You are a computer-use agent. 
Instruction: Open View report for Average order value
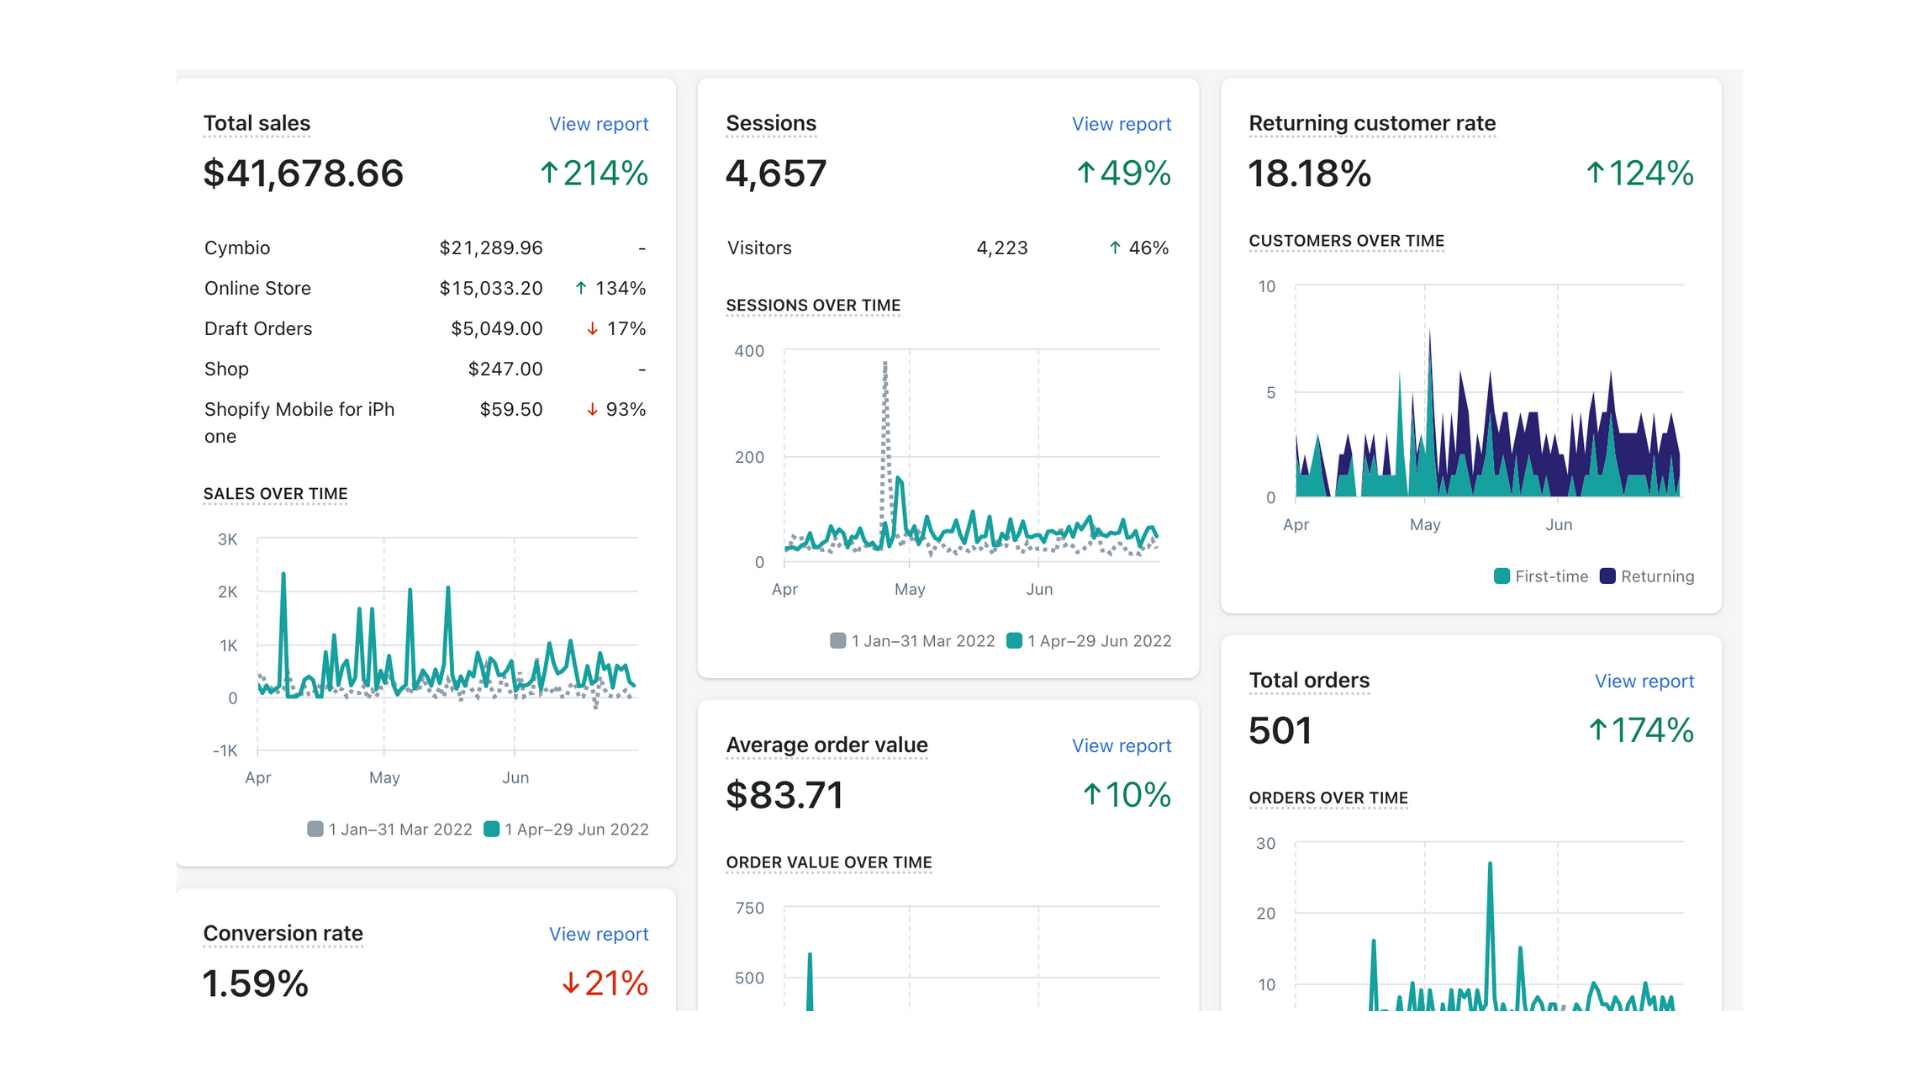pyautogui.click(x=1121, y=746)
